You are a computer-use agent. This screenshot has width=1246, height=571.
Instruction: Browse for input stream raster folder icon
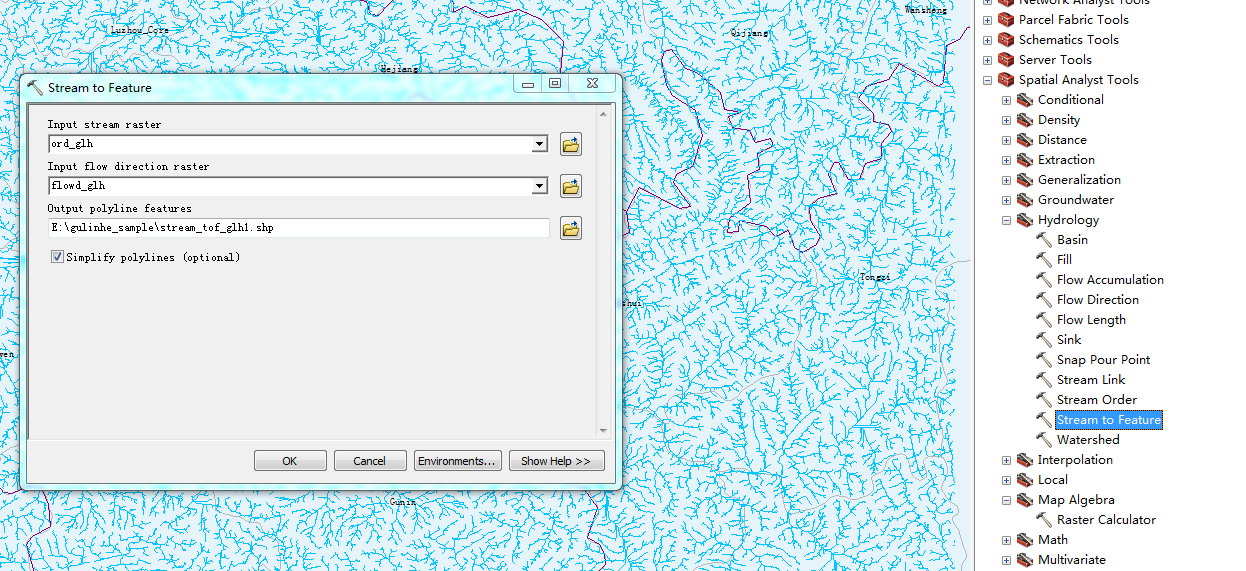pyautogui.click(x=571, y=144)
